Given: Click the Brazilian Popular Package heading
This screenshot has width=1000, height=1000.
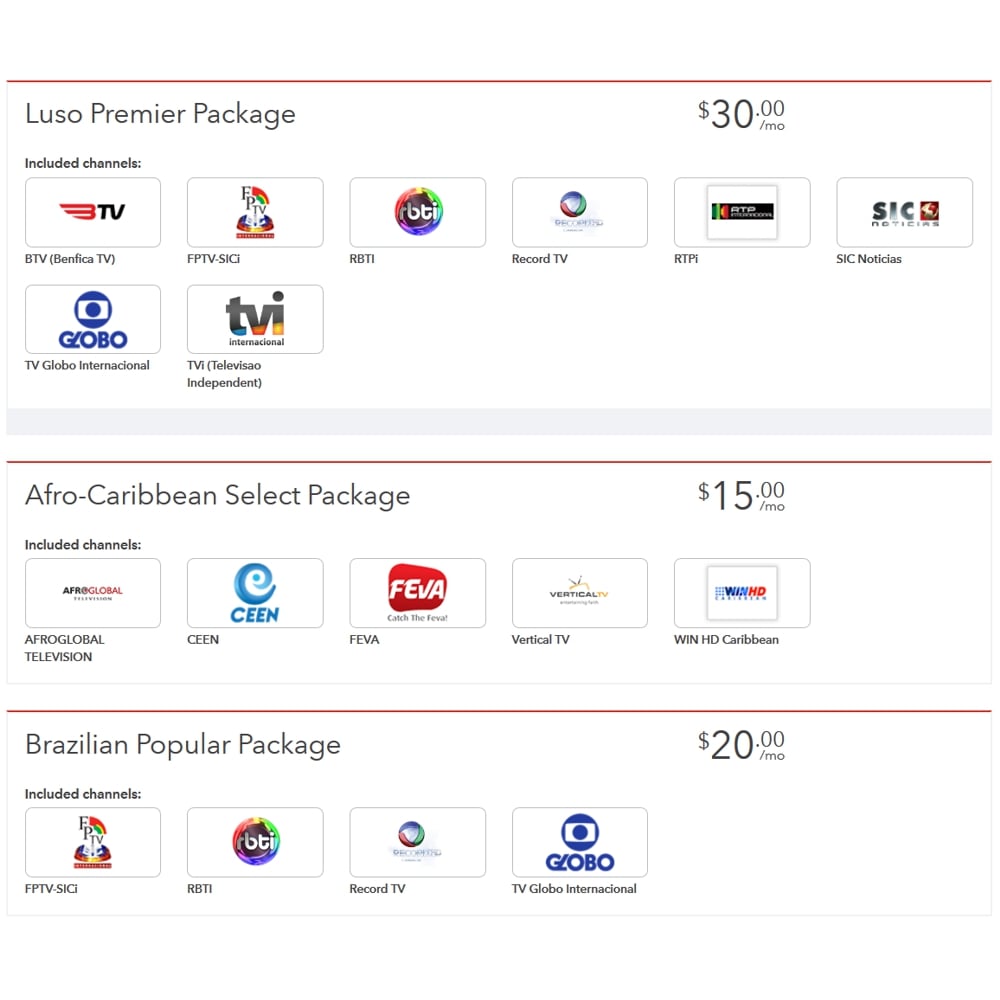Looking at the screenshot, I should click(x=182, y=745).
